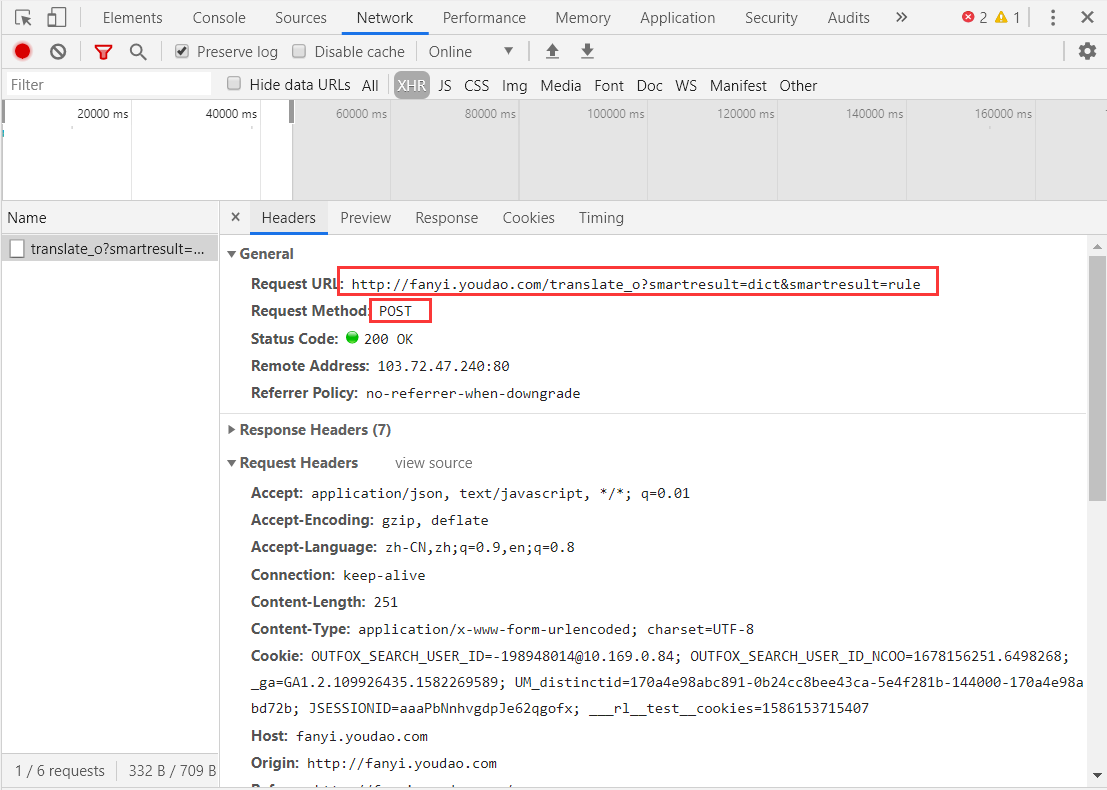
Task: Open the Audits tab
Action: (x=849, y=18)
